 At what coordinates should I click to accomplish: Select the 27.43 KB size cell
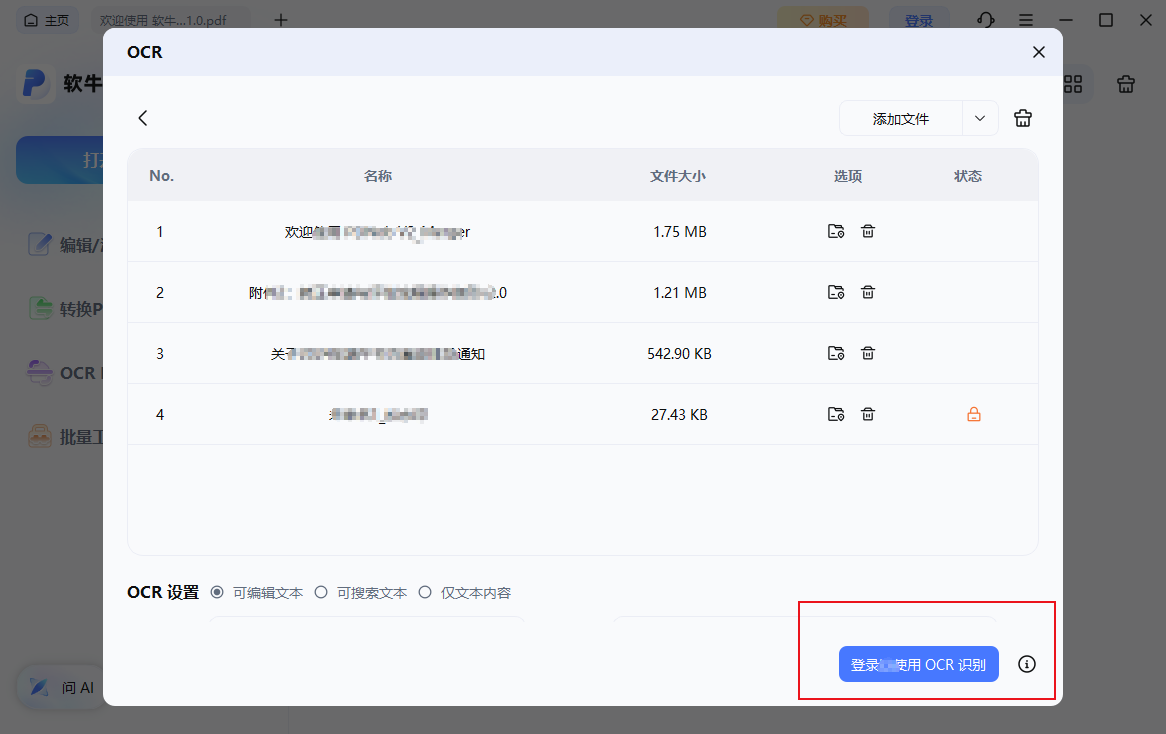[680, 415]
